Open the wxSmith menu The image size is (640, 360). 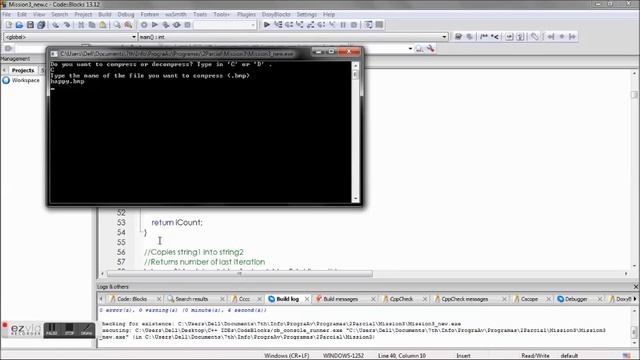click(x=176, y=14)
